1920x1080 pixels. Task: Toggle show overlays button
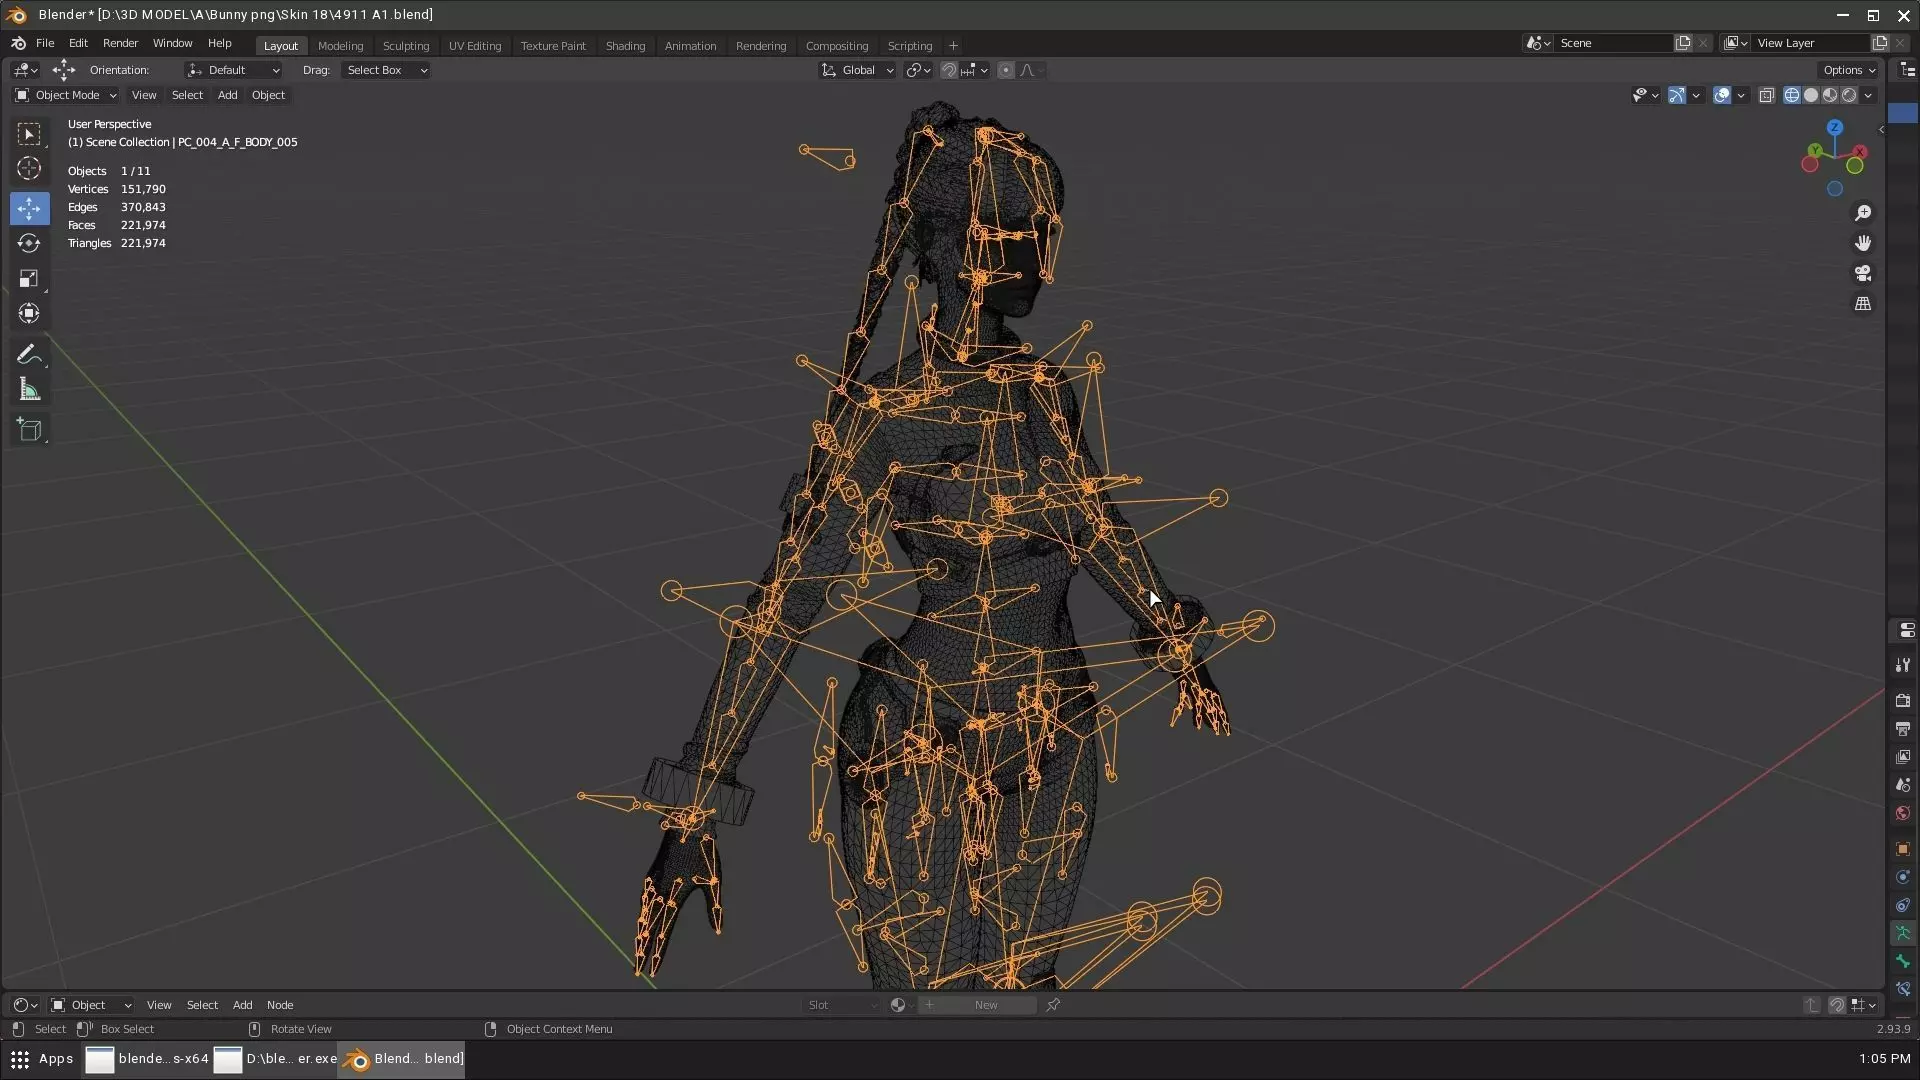tap(1722, 95)
